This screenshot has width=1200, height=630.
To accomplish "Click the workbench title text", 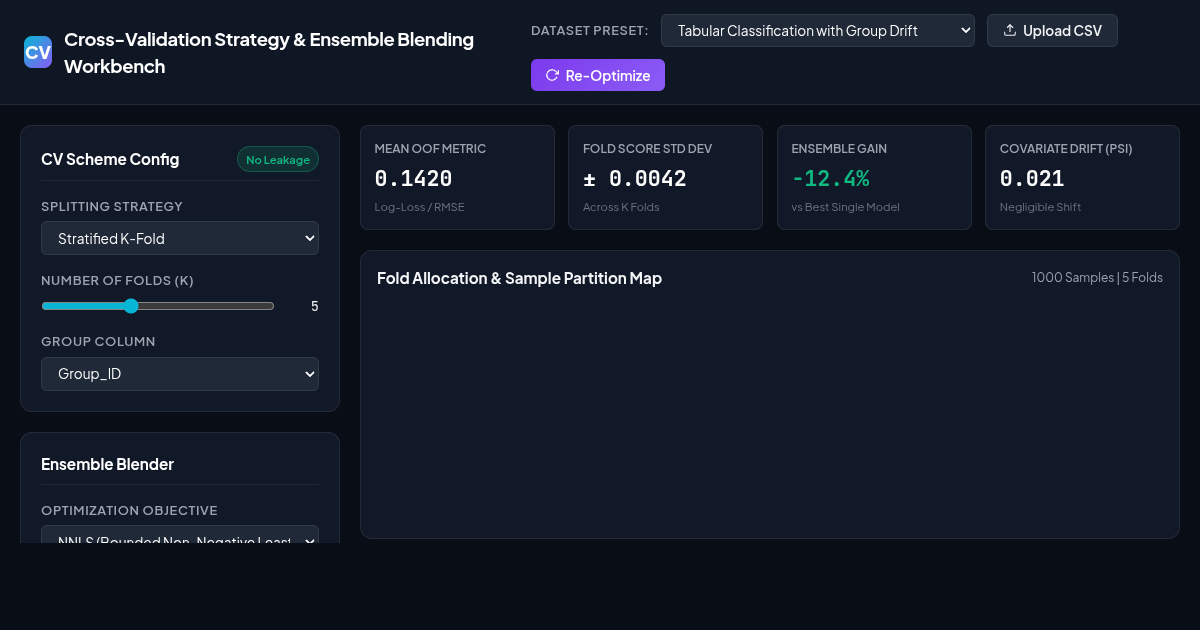I will [269, 53].
